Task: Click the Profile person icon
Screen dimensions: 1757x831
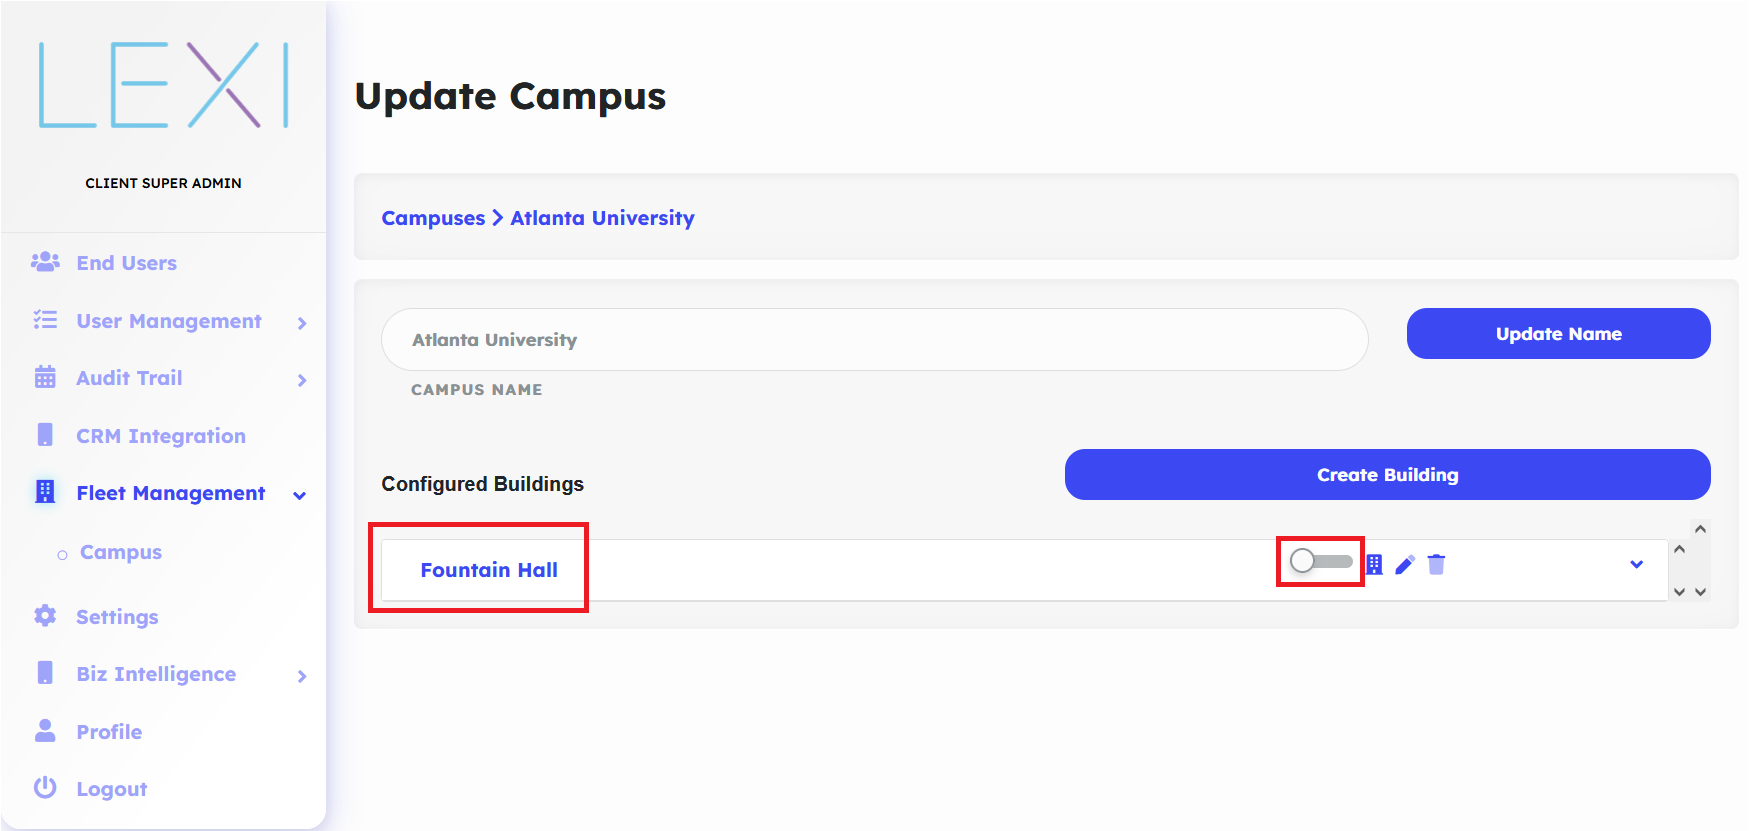Action: click(x=45, y=731)
